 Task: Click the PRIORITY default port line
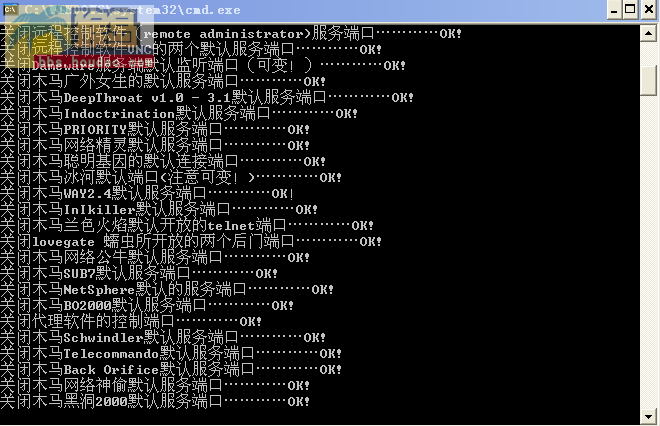click(x=155, y=130)
